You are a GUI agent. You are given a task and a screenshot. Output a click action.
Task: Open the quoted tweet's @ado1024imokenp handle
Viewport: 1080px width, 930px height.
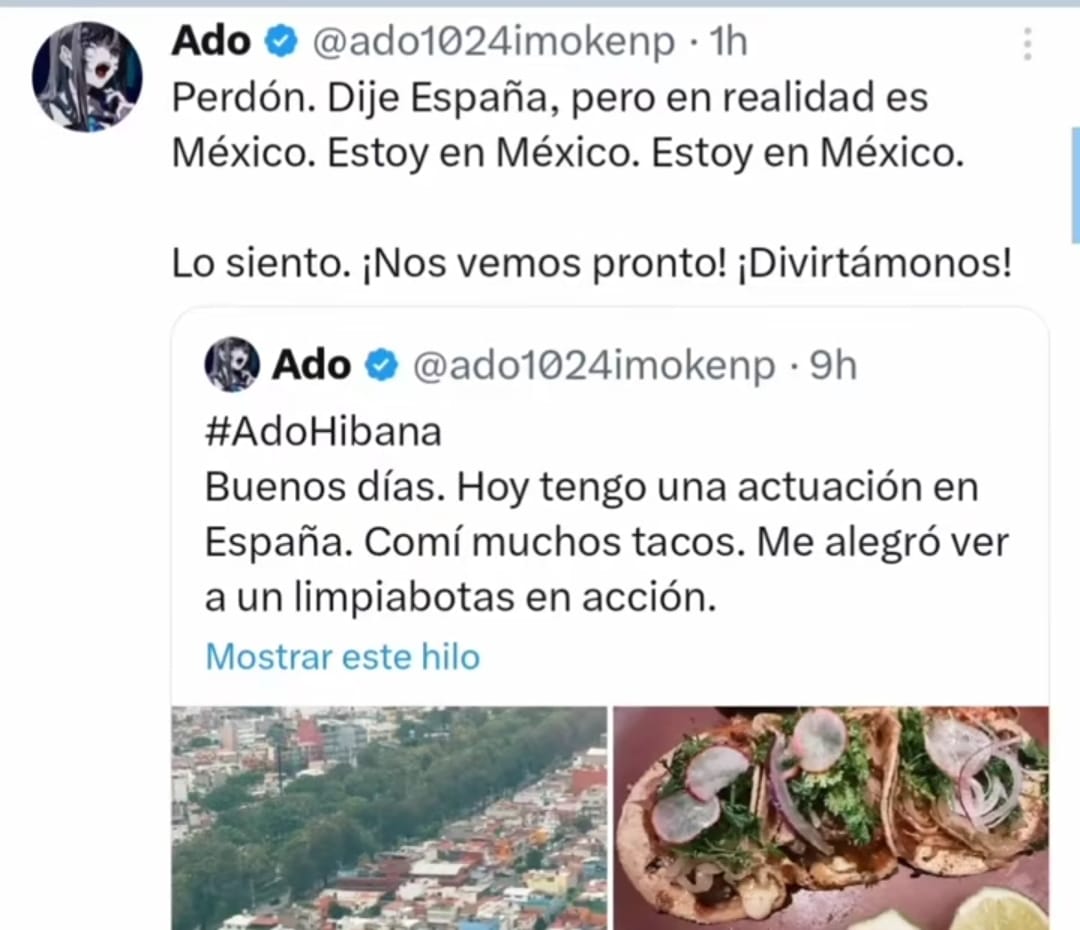[x=594, y=366]
